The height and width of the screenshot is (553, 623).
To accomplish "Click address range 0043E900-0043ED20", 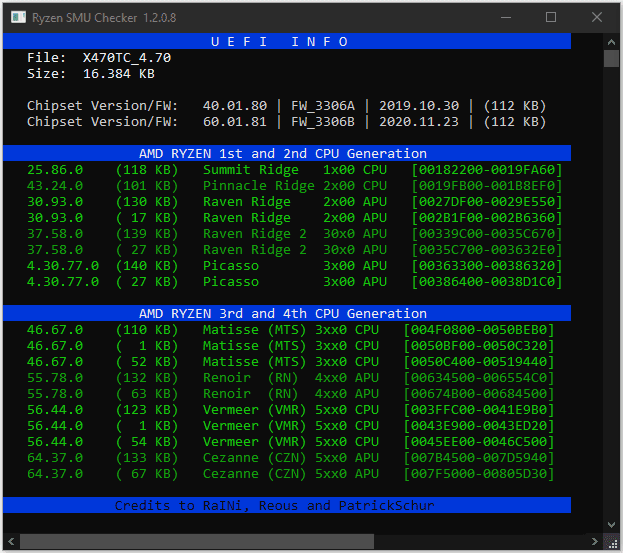I will click(479, 425).
